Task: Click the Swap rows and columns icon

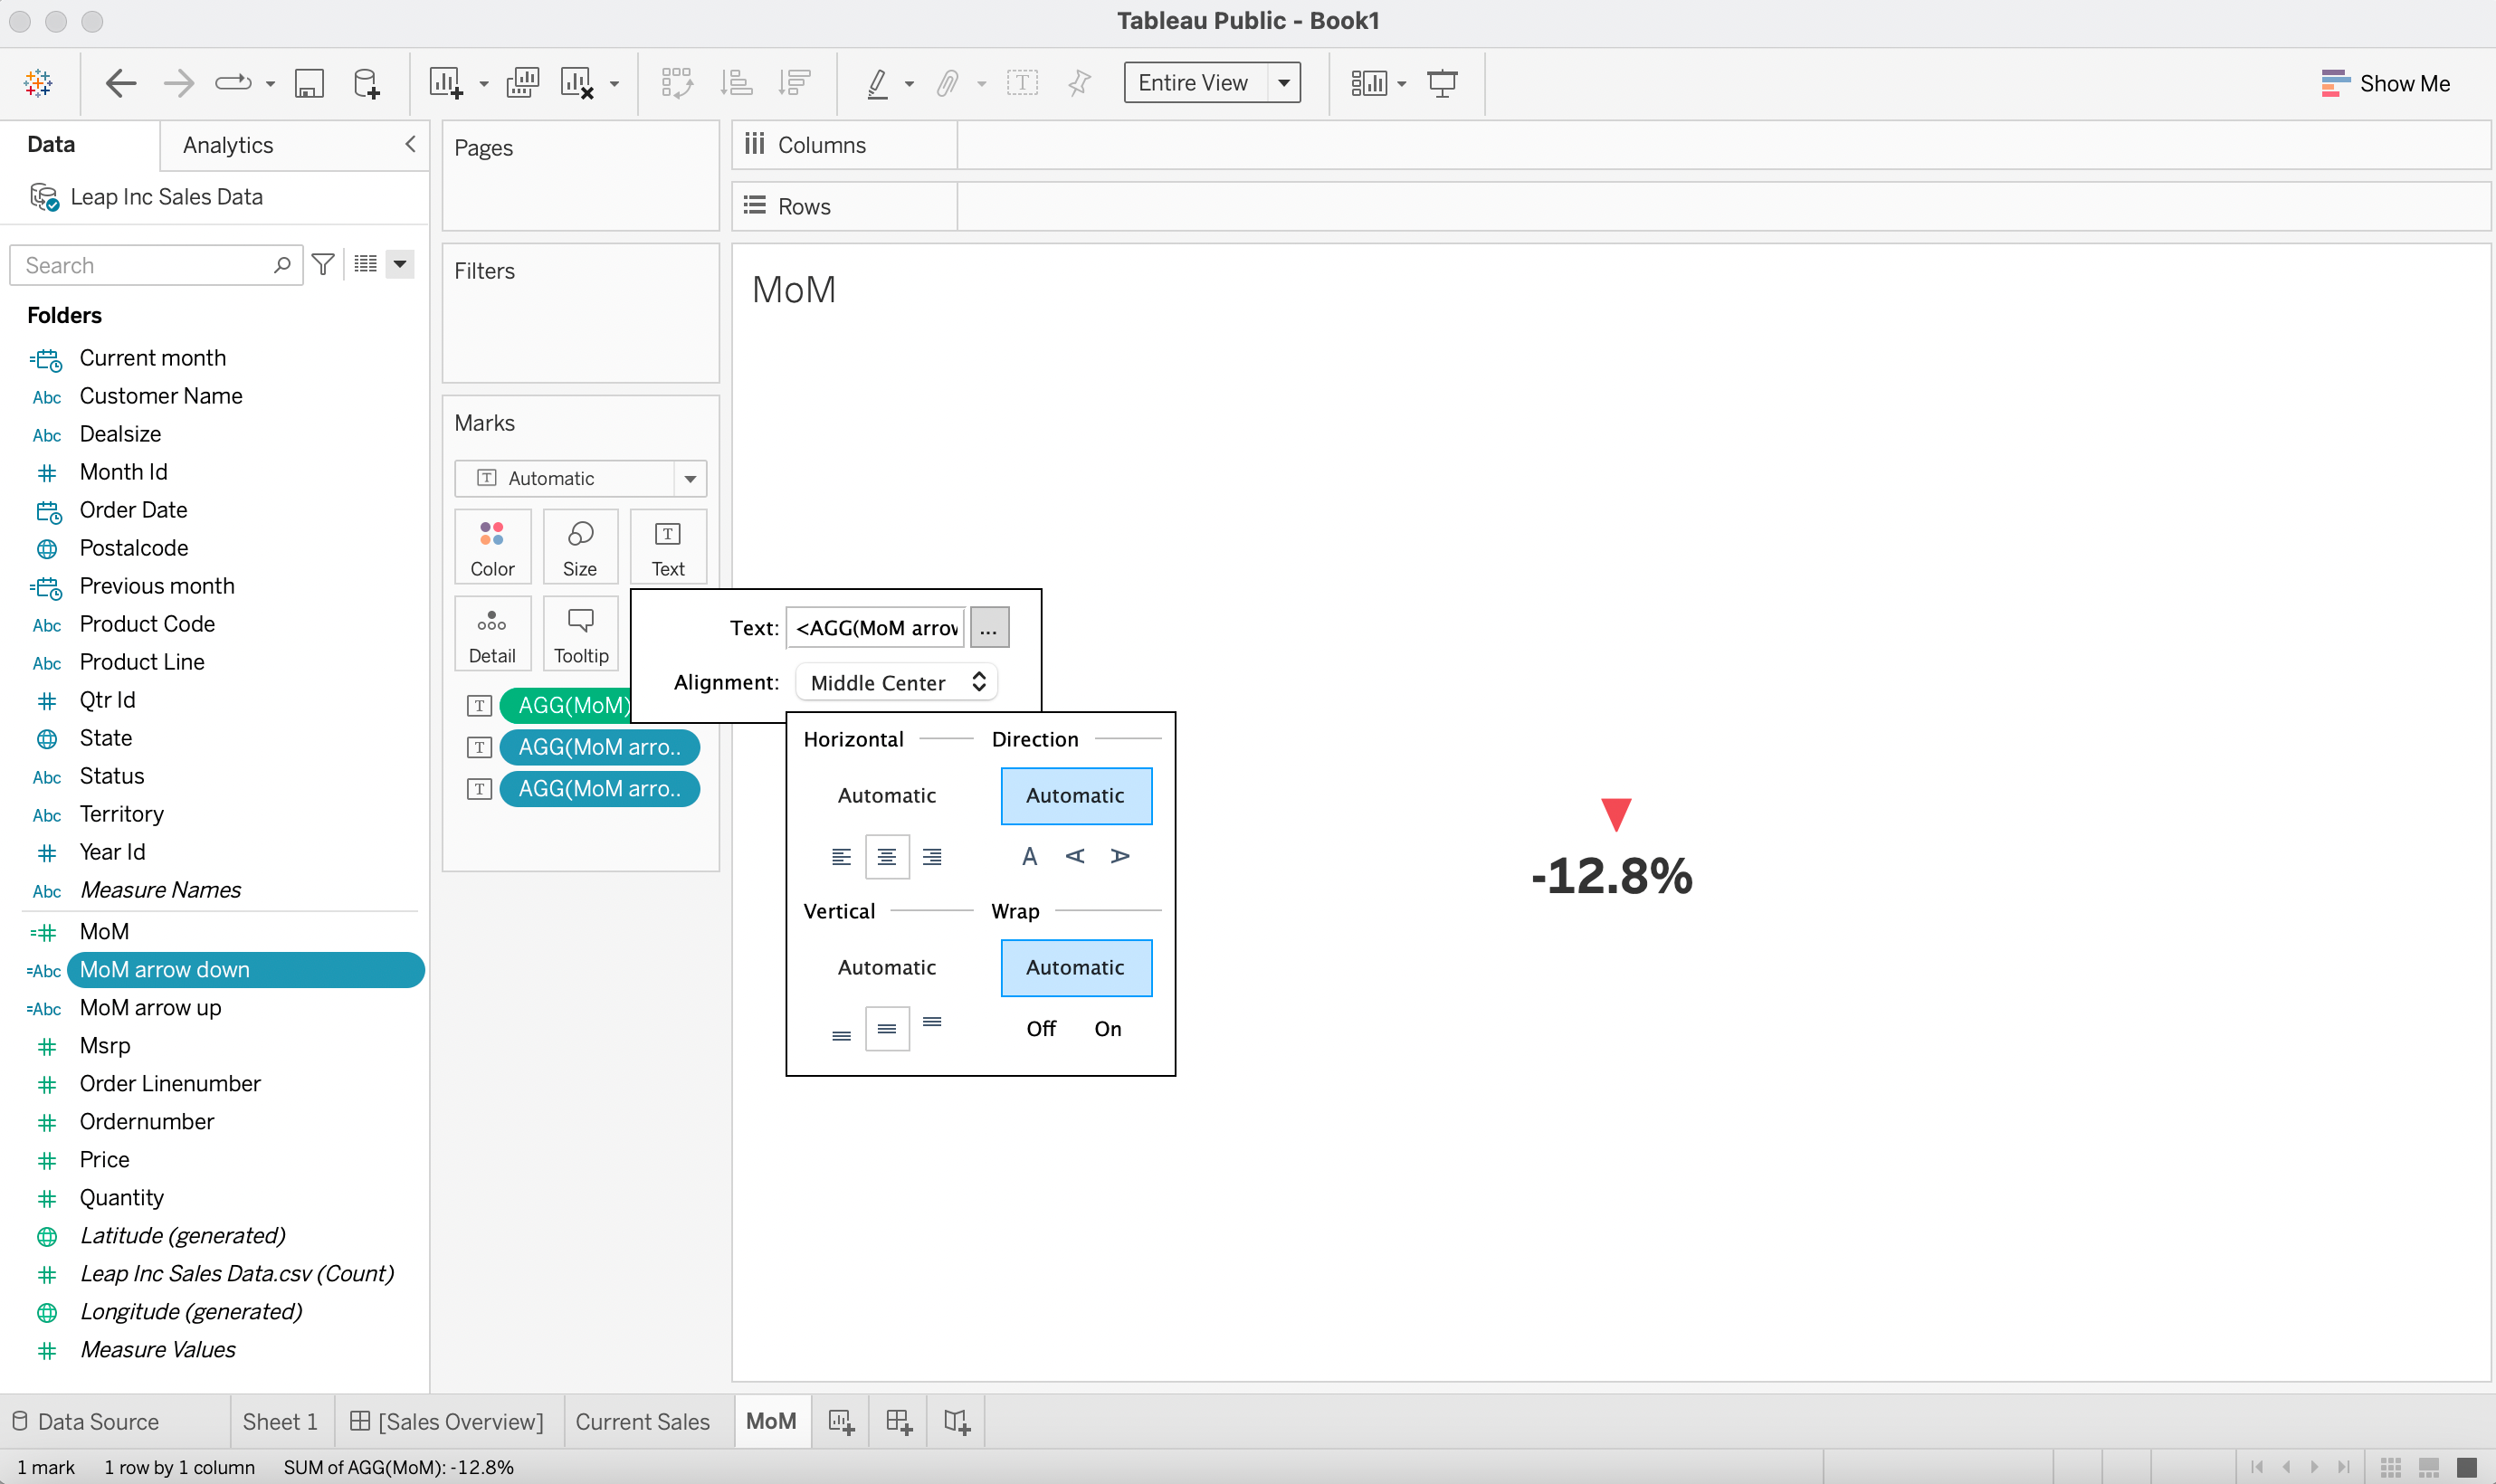Action: (x=677, y=83)
